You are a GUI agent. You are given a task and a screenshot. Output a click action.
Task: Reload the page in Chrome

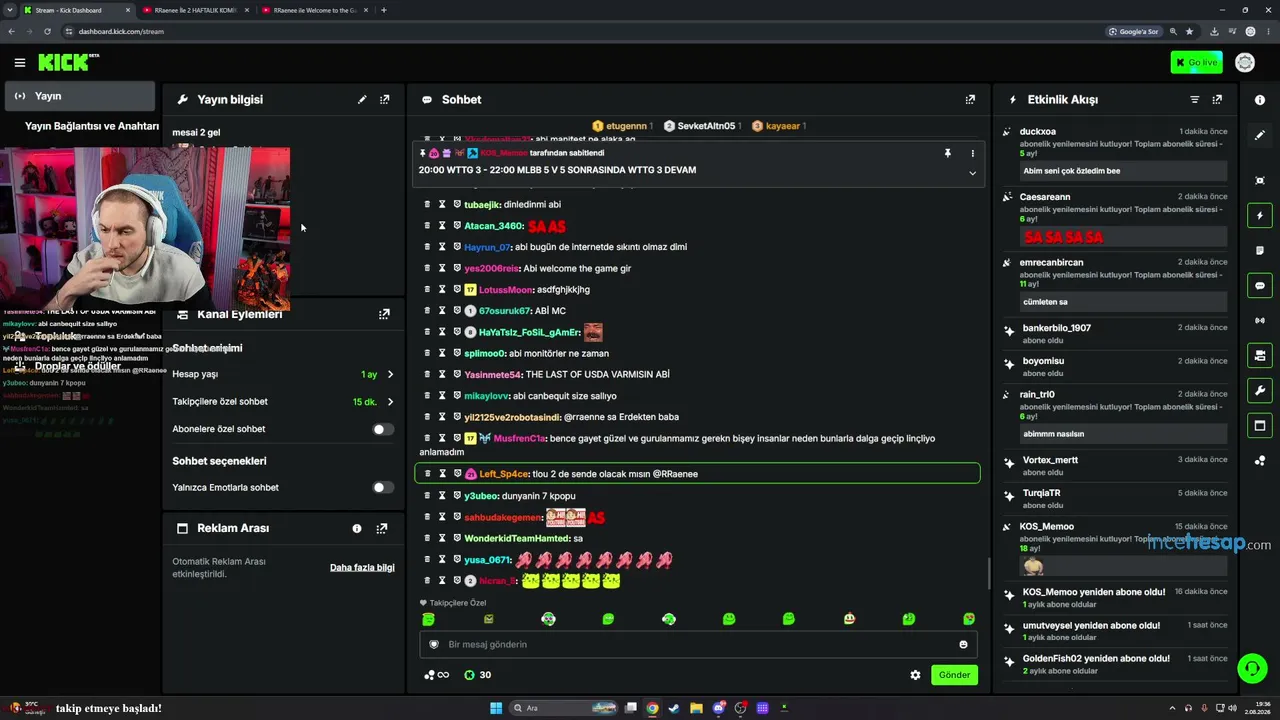coord(47,31)
